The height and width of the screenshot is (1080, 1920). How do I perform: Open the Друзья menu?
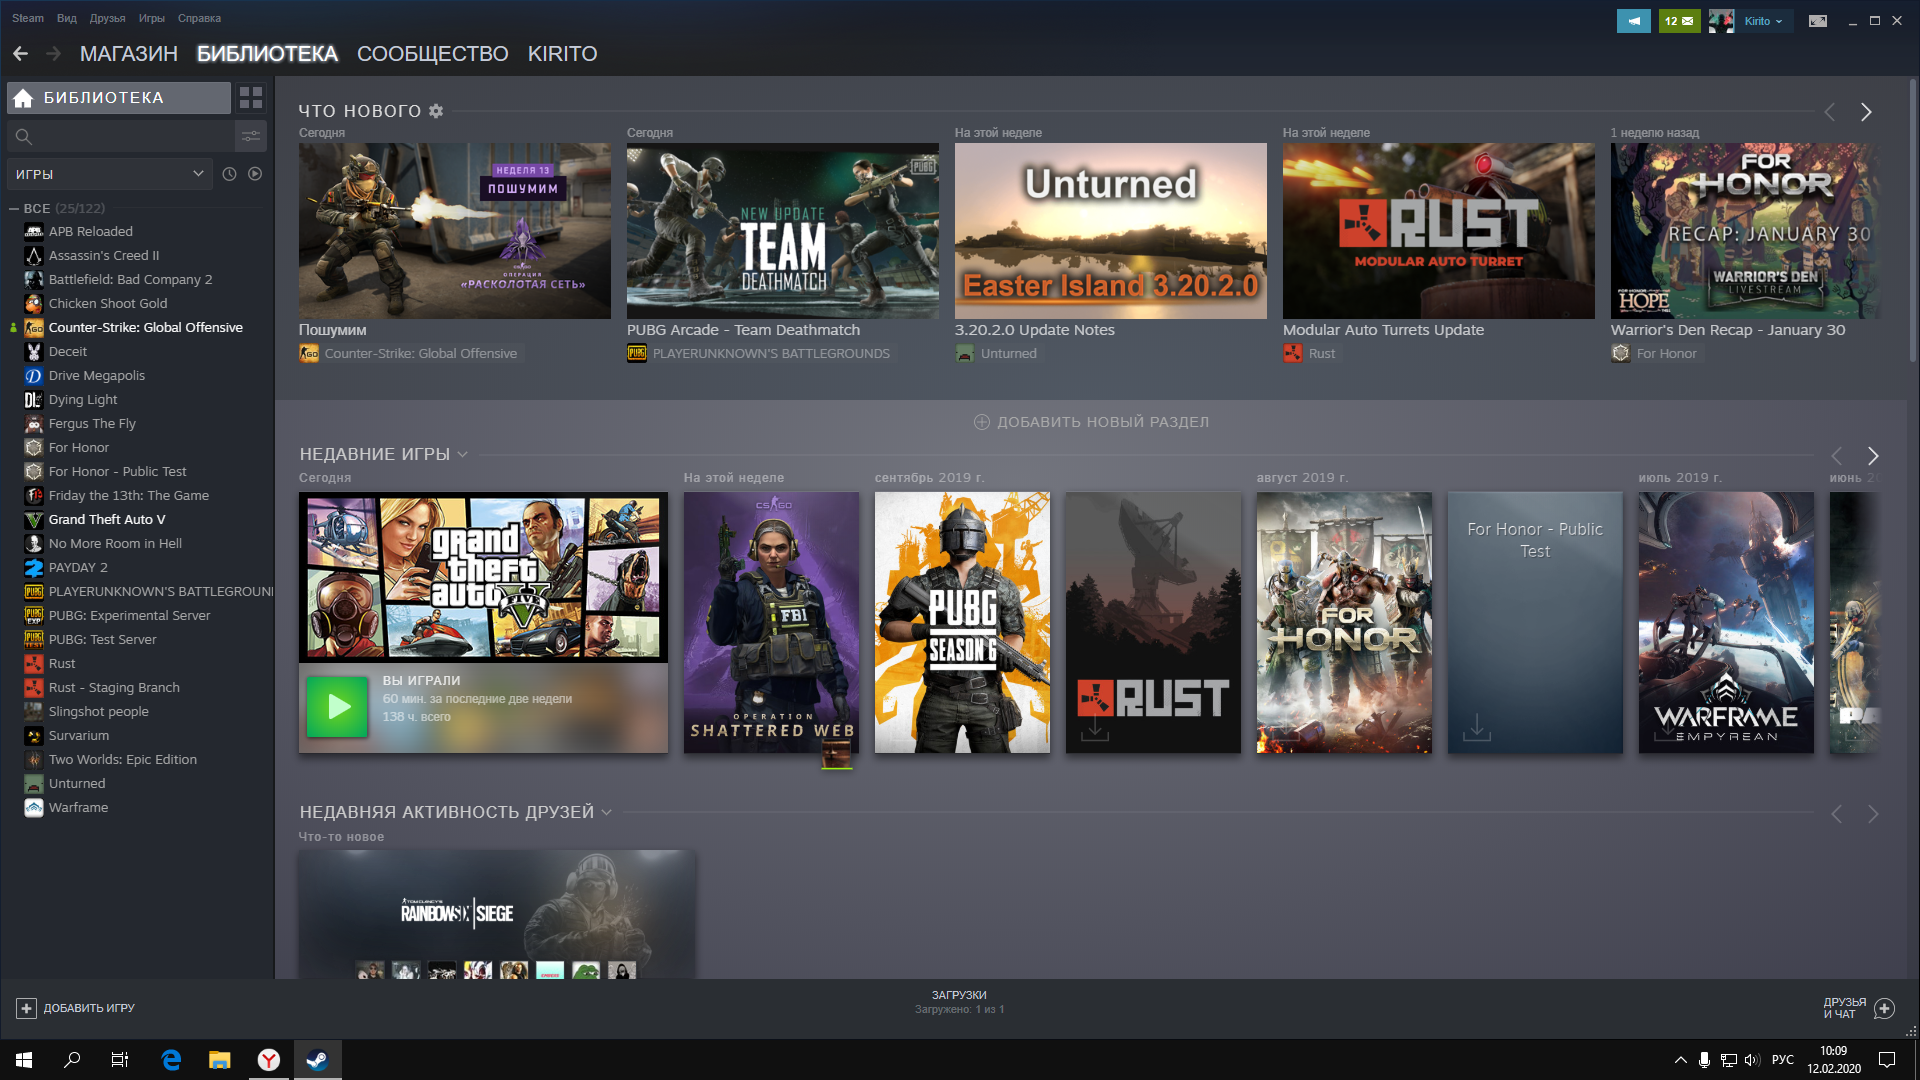coord(107,18)
